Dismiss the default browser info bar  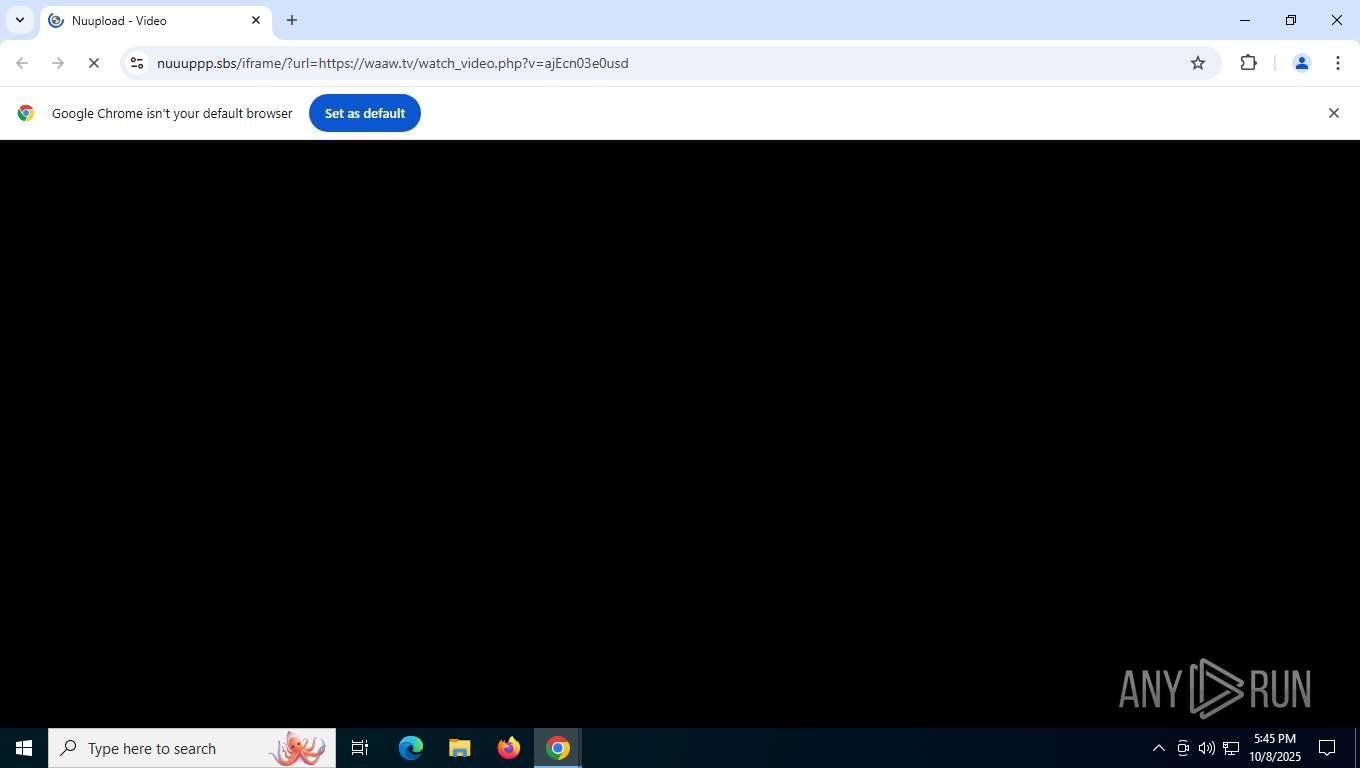tap(1333, 113)
